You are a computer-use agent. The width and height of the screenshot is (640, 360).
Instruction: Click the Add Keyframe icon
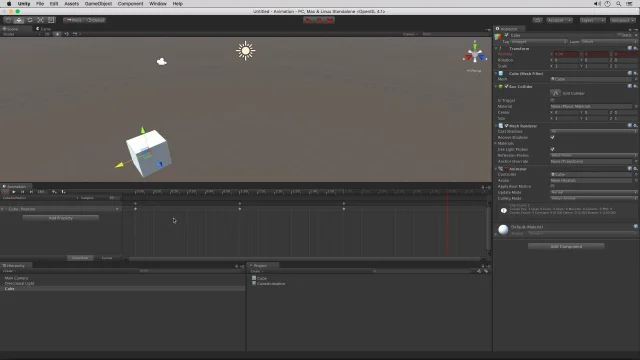tap(54, 192)
